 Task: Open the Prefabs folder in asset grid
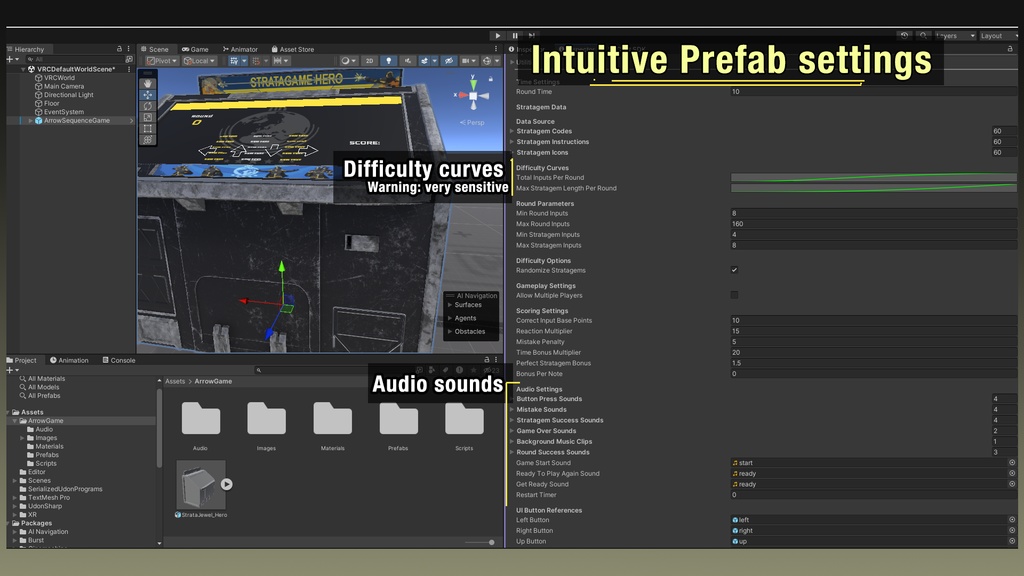398,421
